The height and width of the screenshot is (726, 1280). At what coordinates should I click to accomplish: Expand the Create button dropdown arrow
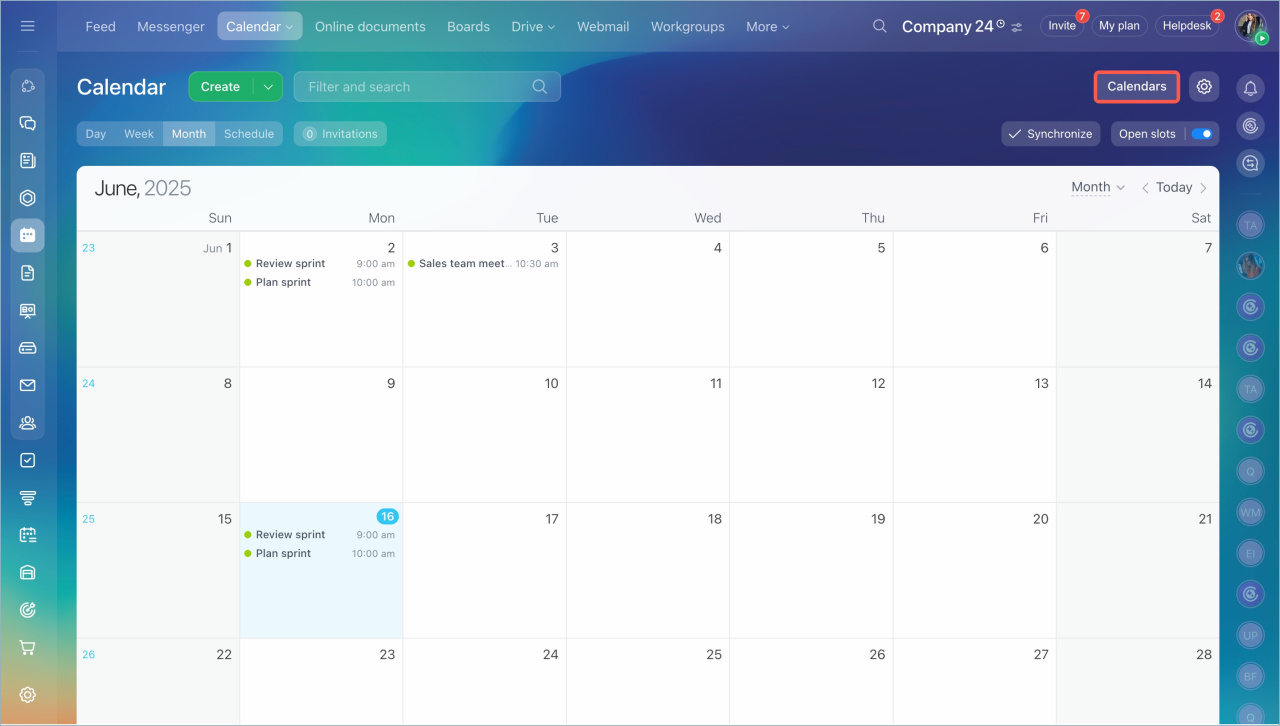268,87
